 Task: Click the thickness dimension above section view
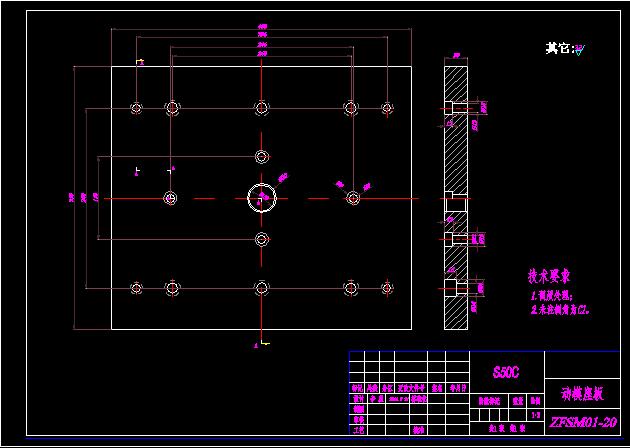coord(456,56)
